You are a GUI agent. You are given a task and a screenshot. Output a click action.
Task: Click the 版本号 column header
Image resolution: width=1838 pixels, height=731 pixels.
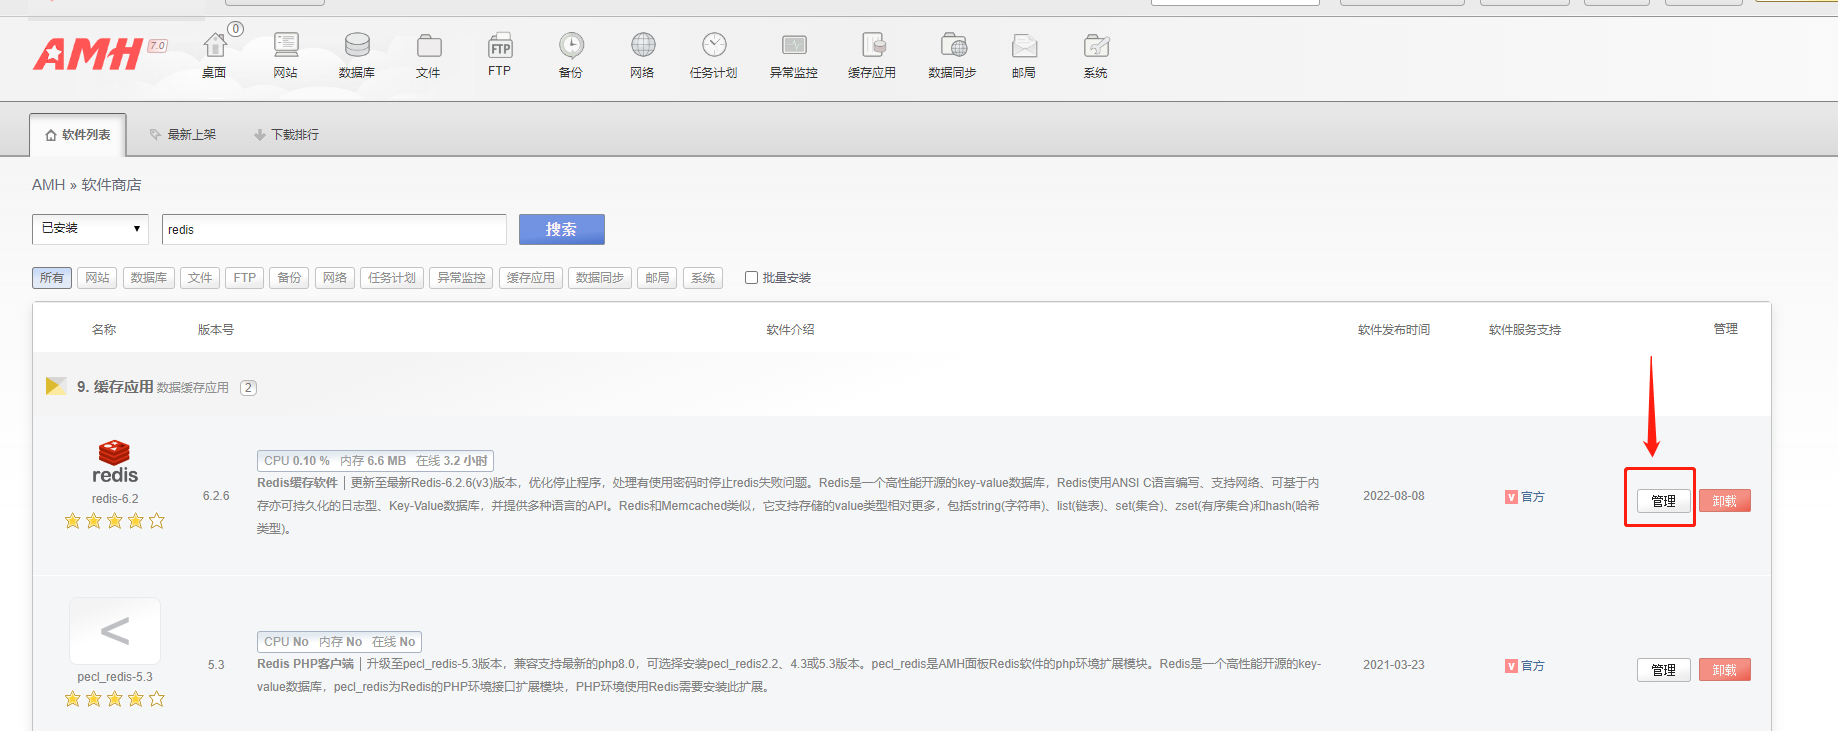tap(216, 330)
